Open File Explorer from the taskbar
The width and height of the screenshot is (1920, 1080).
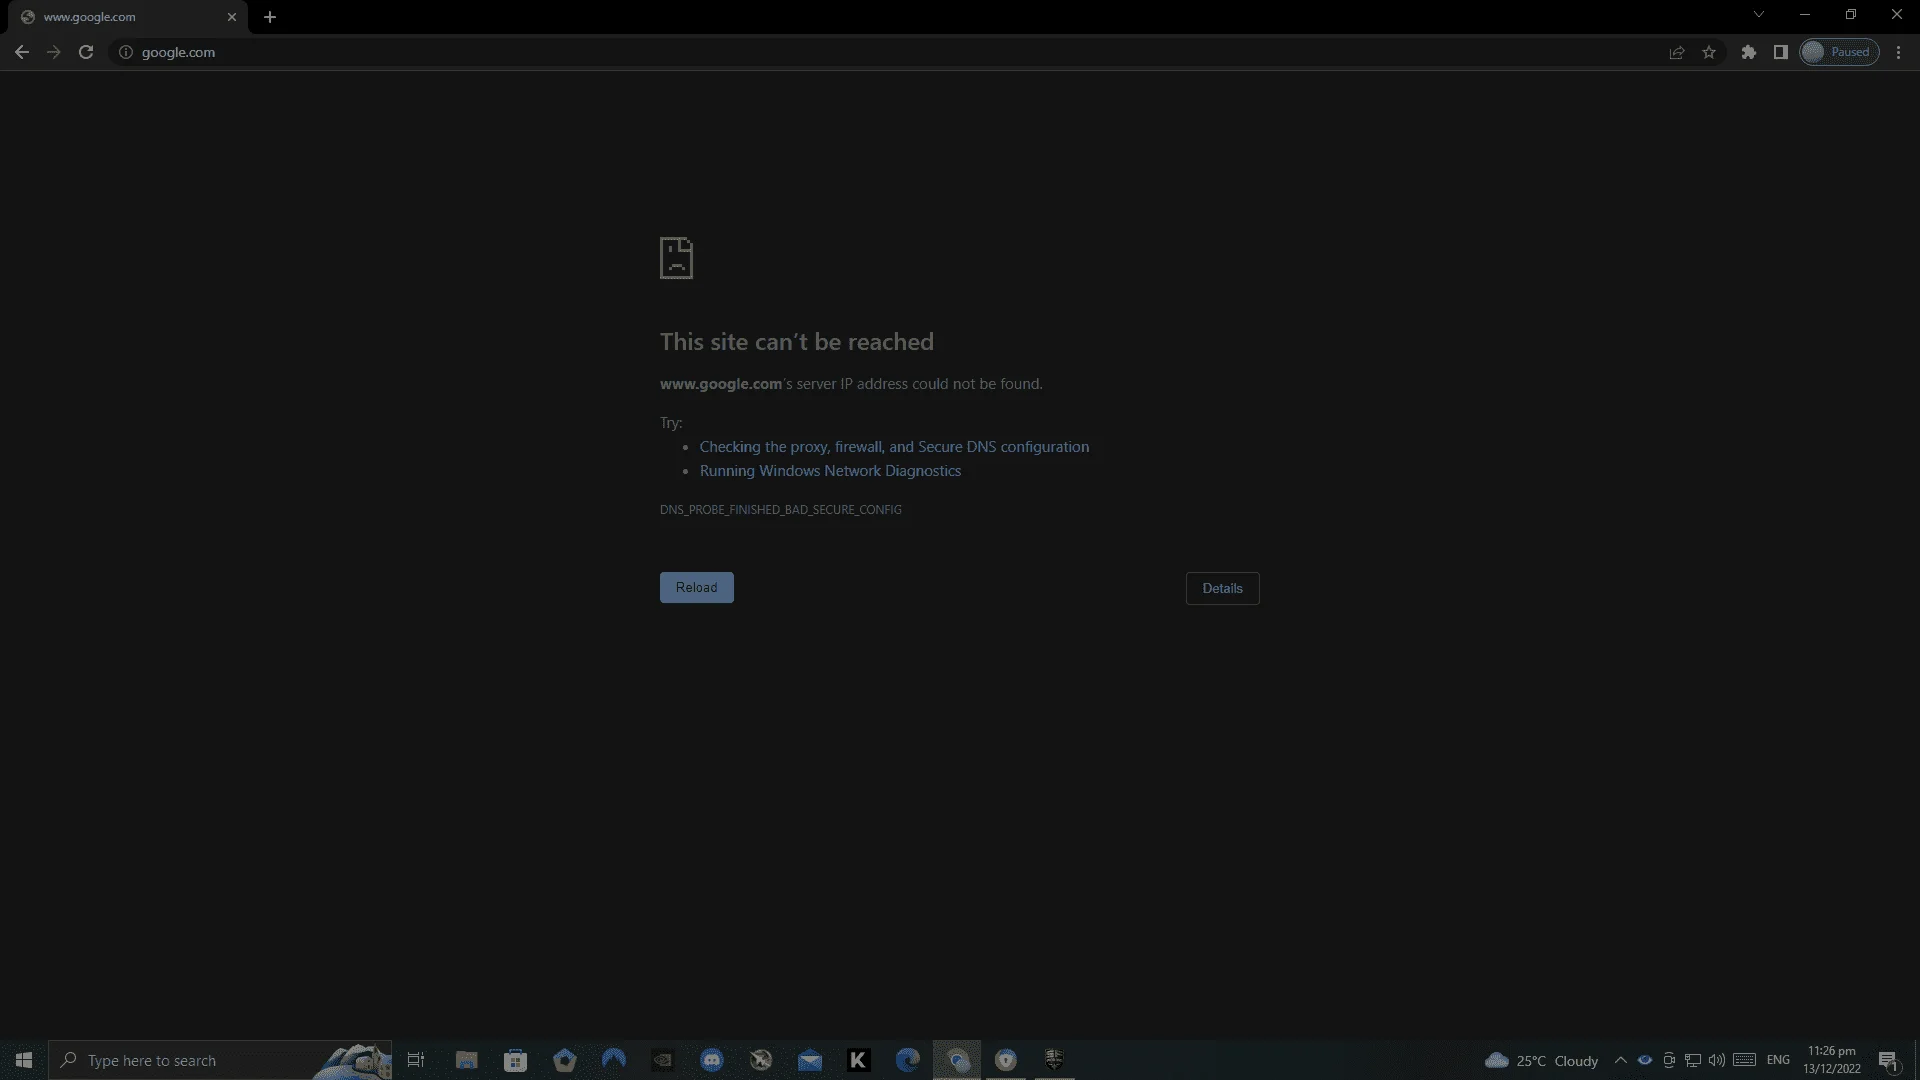[x=467, y=1060]
